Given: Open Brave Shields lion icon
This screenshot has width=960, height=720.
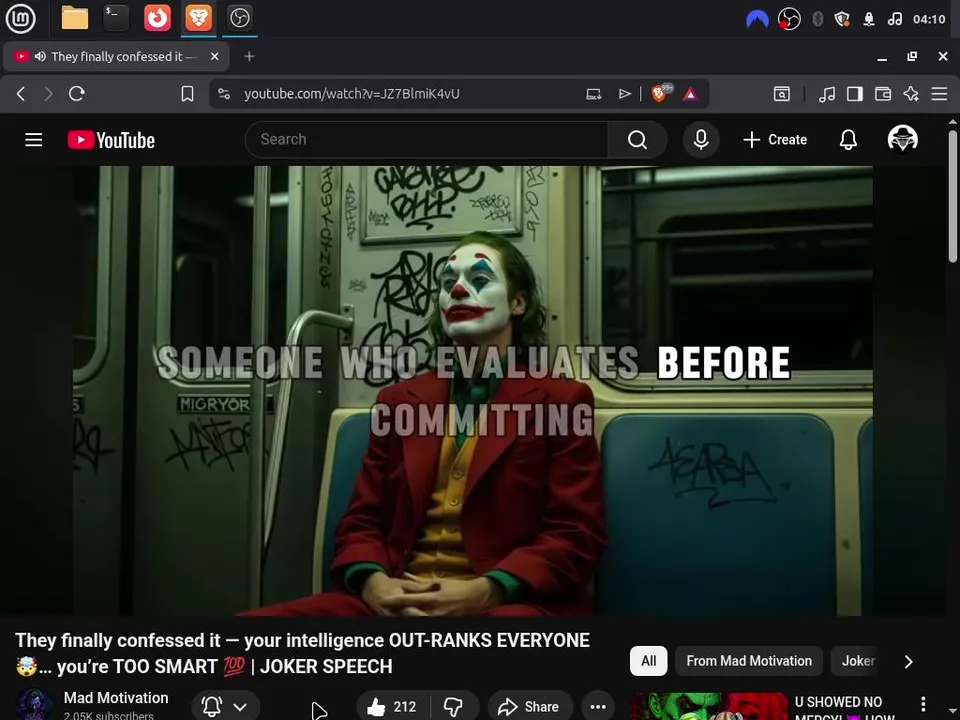Looking at the screenshot, I should point(661,93).
